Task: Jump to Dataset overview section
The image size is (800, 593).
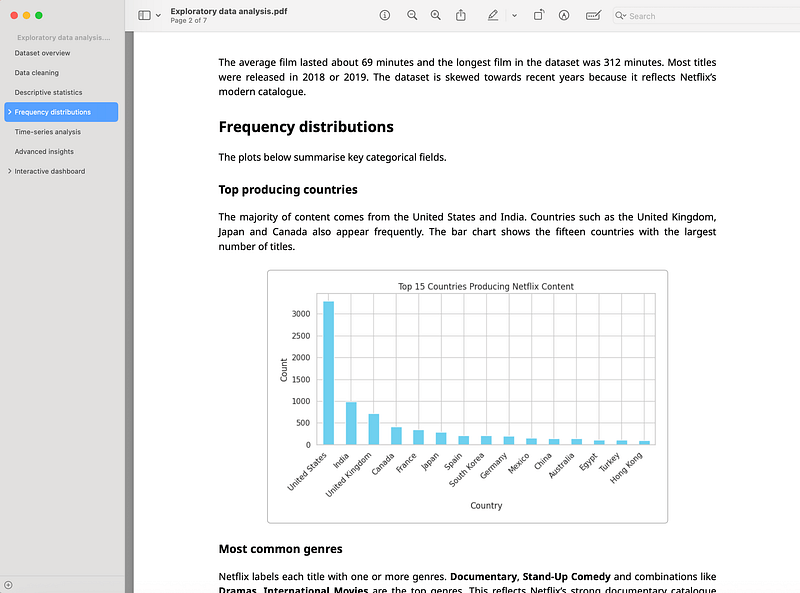Action: click(42, 53)
